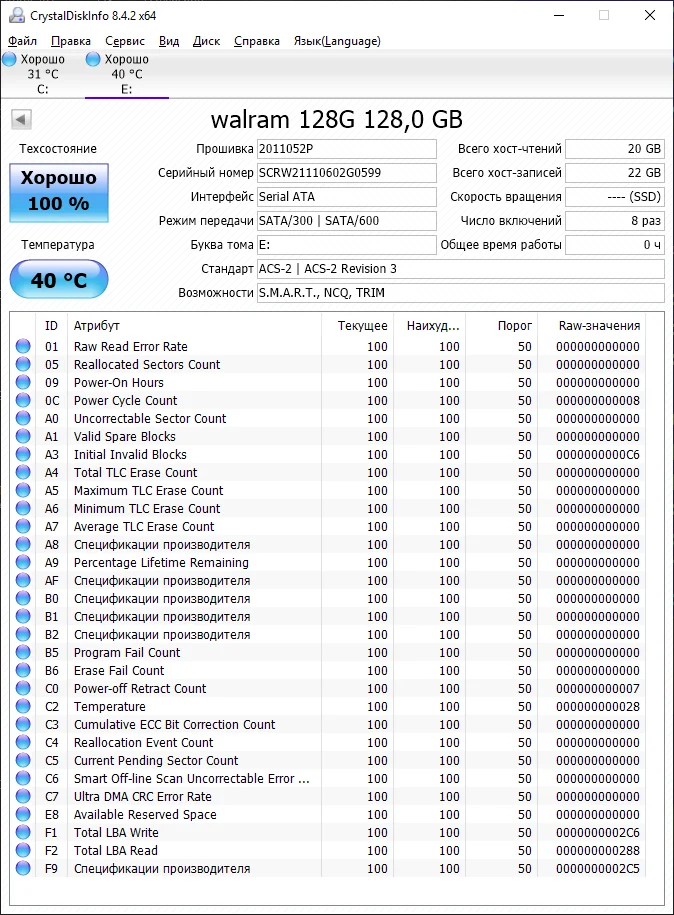
Task: Click the Порог column header
Action: pyautogui.click(x=502, y=326)
